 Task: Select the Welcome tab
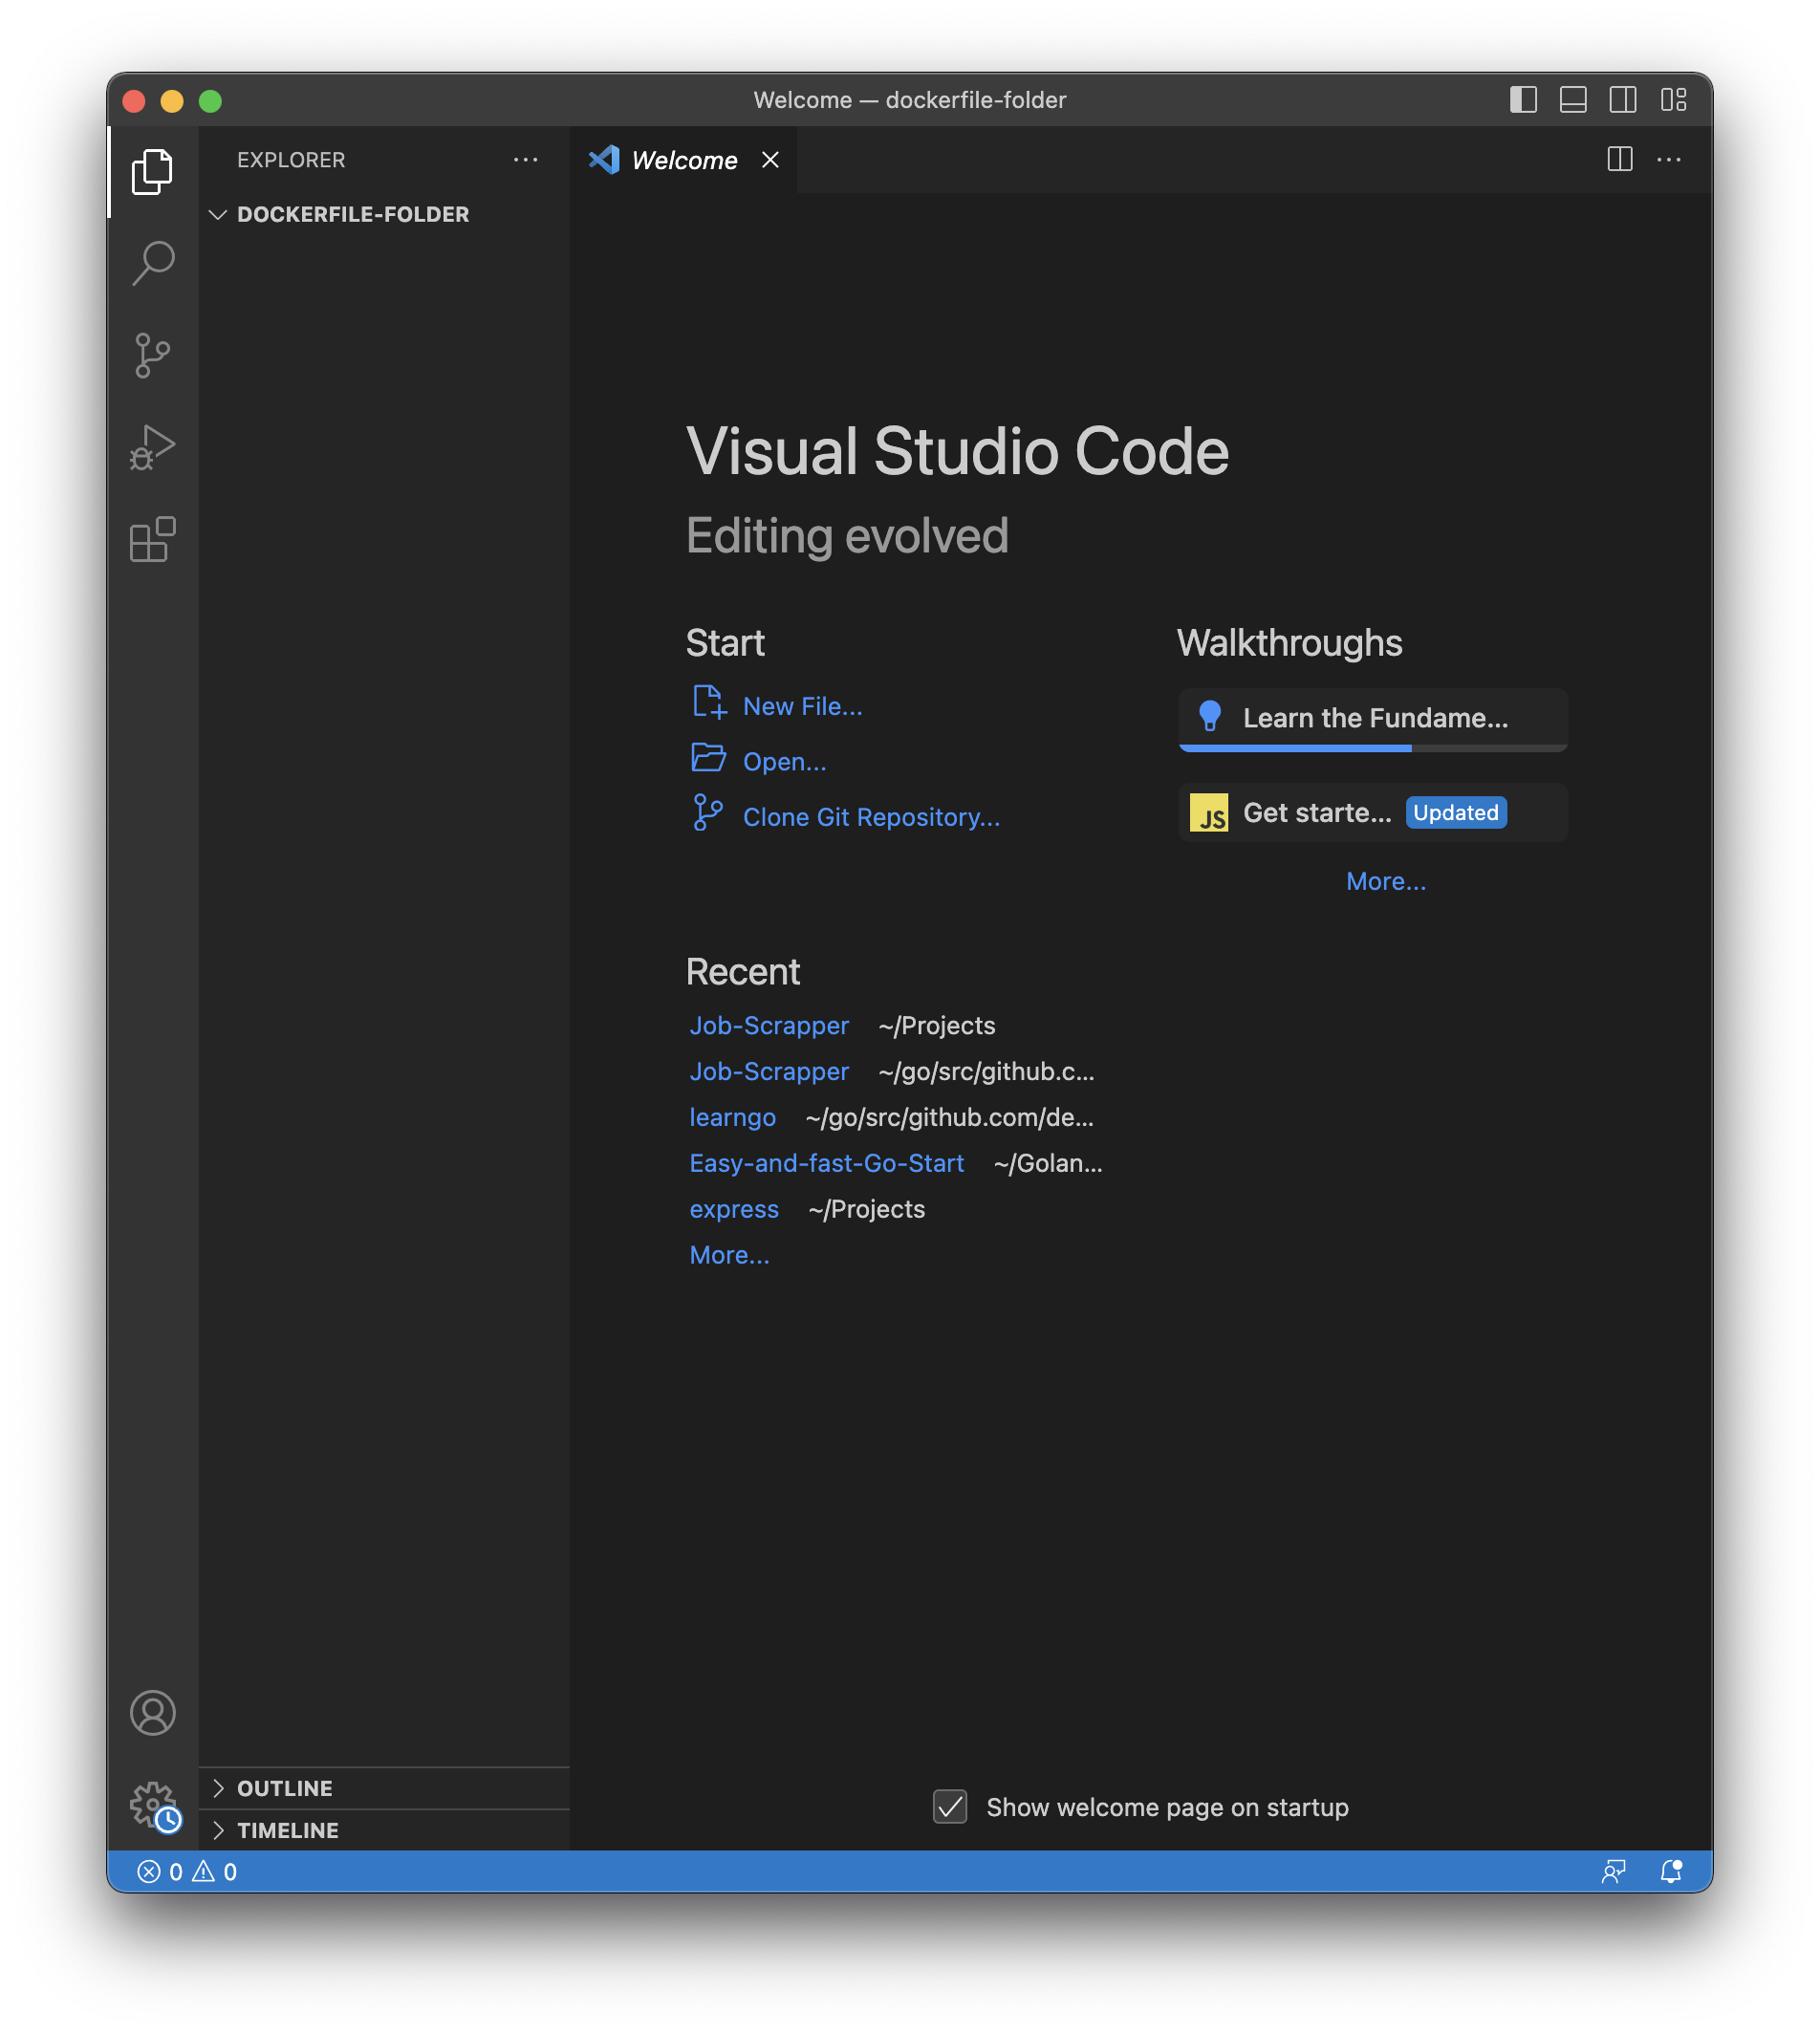pos(684,160)
